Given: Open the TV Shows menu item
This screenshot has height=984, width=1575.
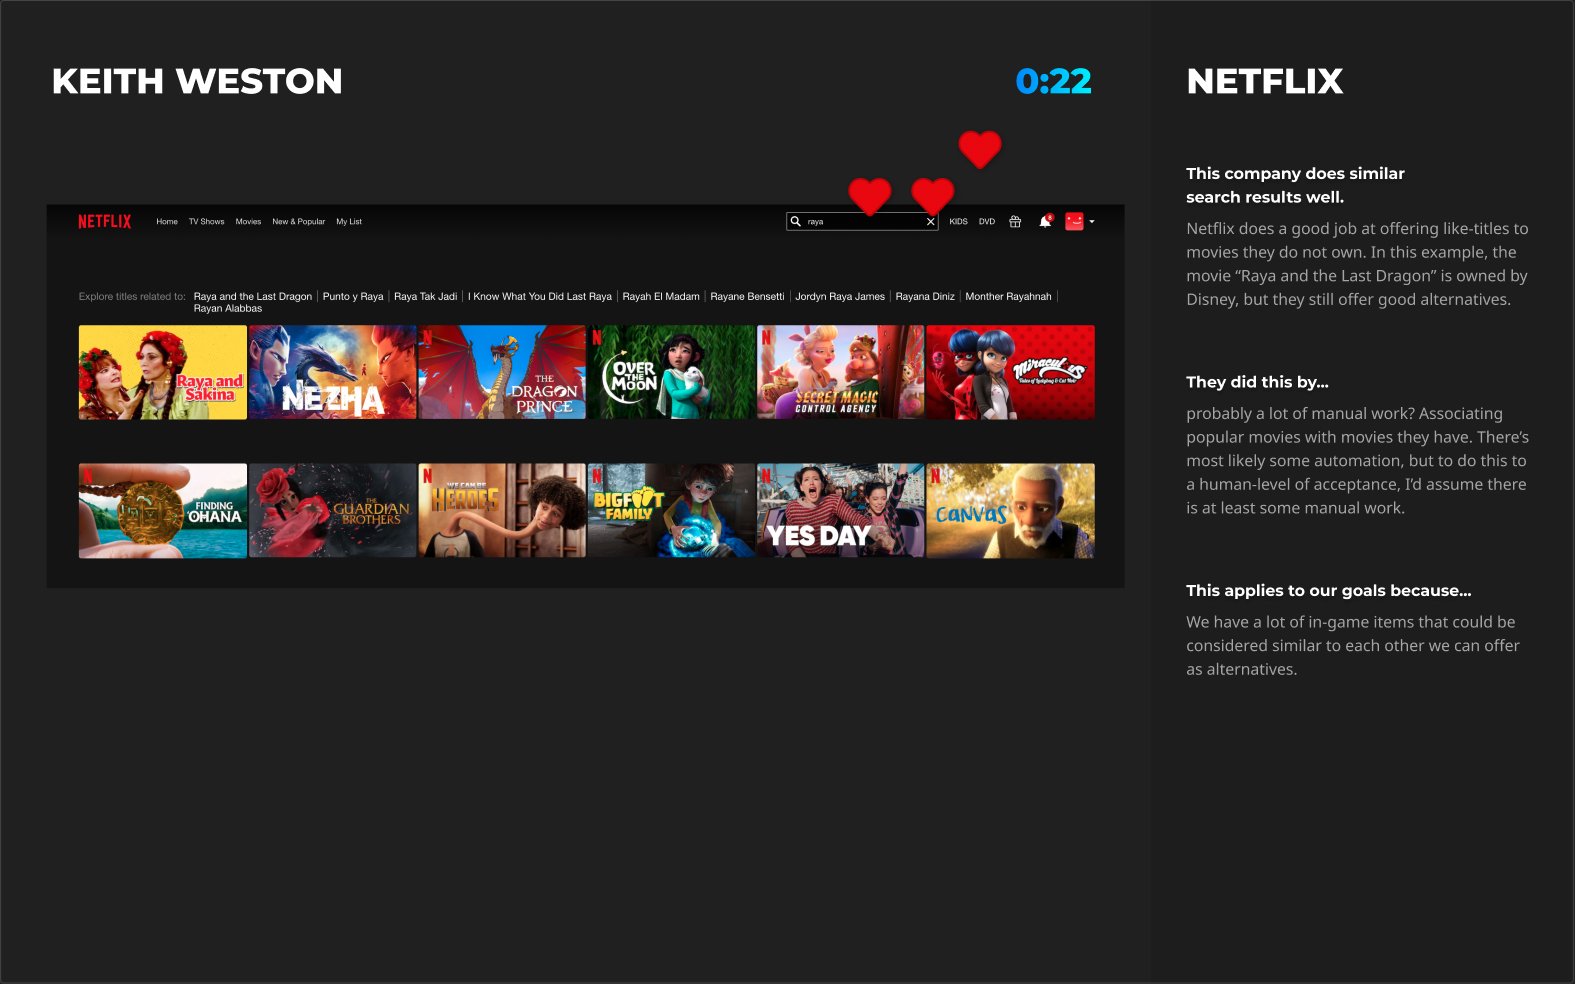Looking at the screenshot, I should click(x=206, y=222).
